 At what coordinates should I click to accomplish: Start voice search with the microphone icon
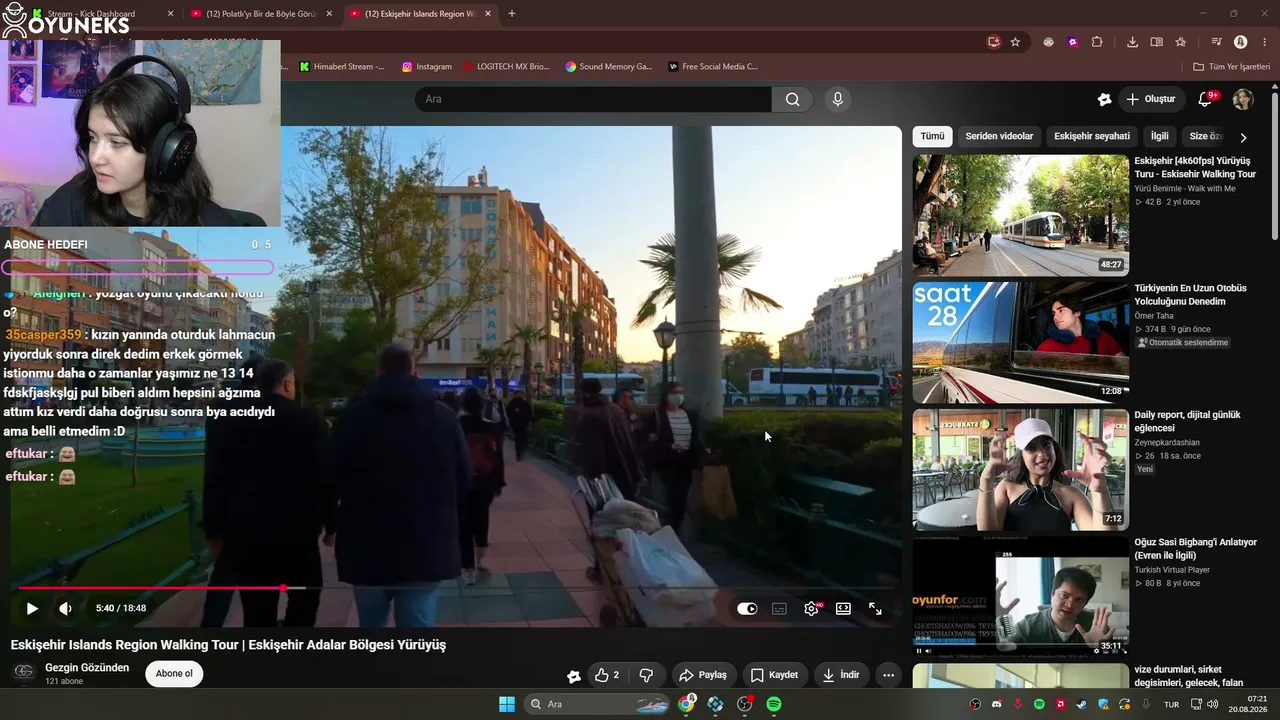(838, 99)
